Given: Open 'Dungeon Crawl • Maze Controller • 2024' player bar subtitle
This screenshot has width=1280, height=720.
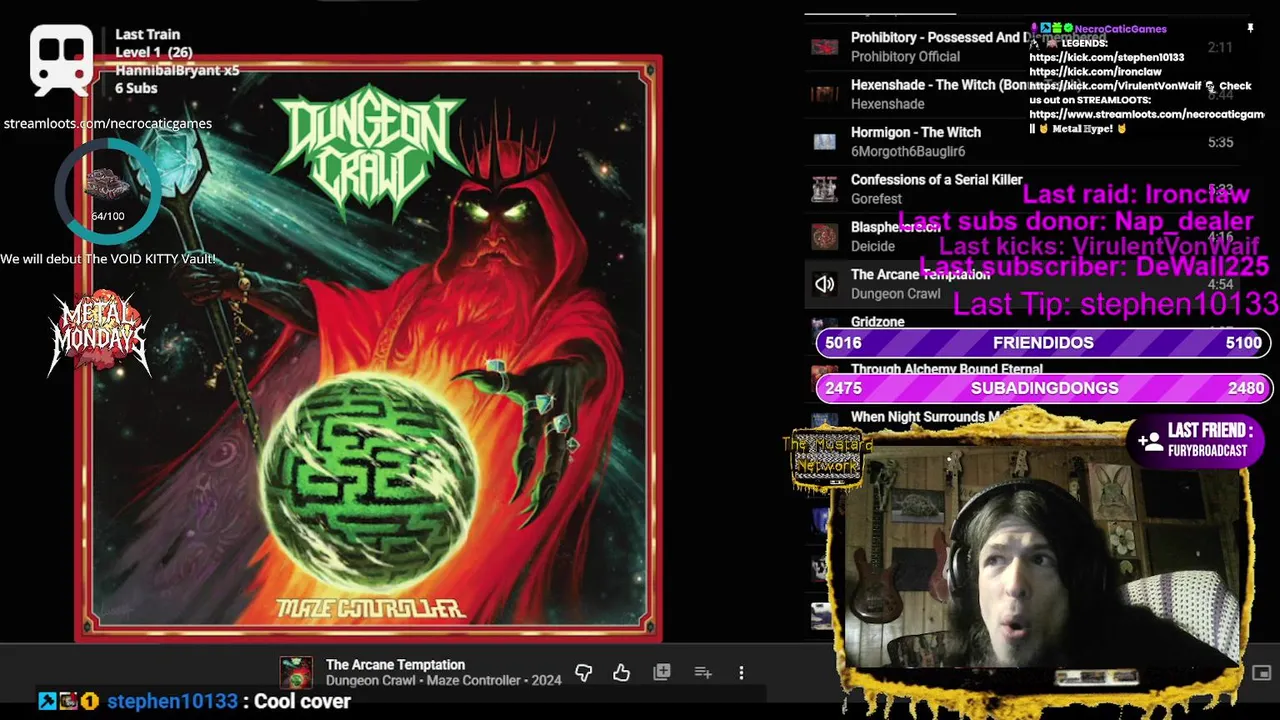Looking at the screenshot, I should pyautogui.click(x=443, y=681).
